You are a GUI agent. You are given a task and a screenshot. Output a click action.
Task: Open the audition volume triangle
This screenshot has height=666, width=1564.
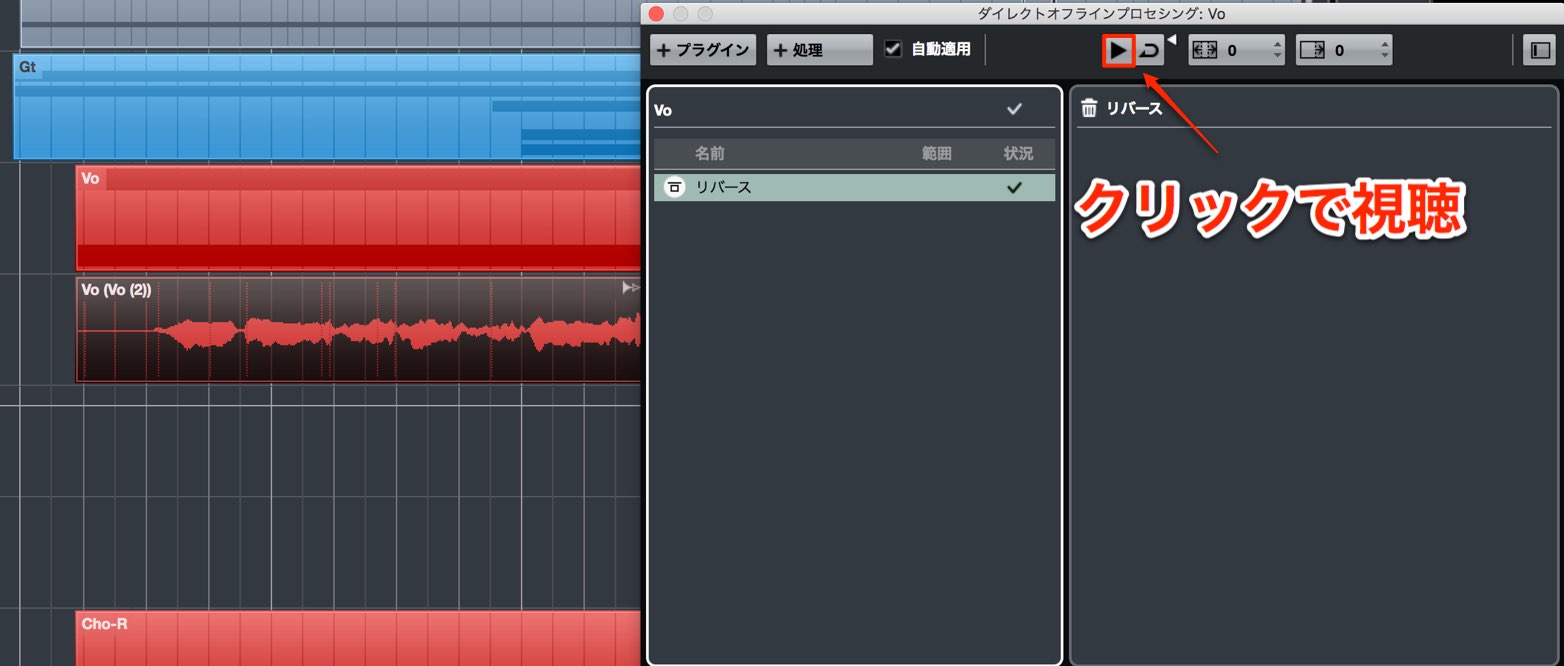tap(1172, 40)
